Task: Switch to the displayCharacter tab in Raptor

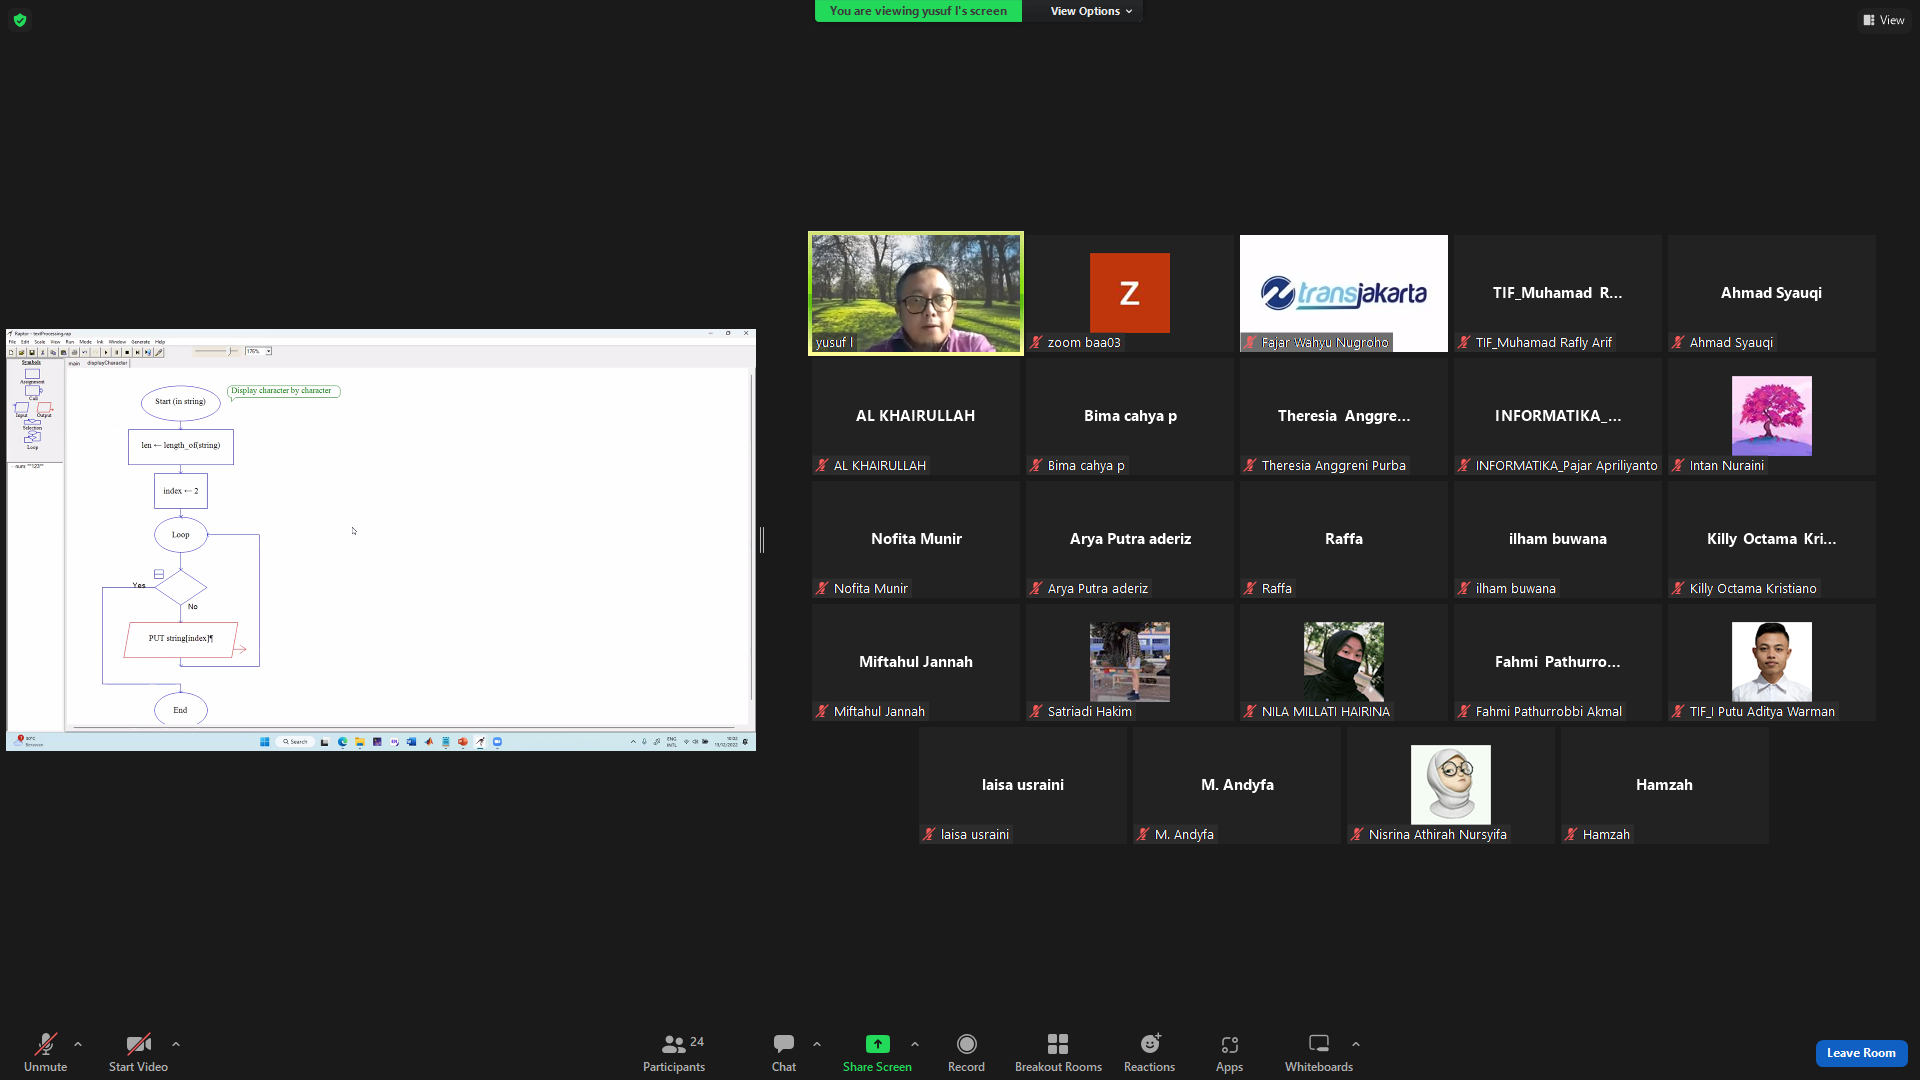Action: pos(107,363)
